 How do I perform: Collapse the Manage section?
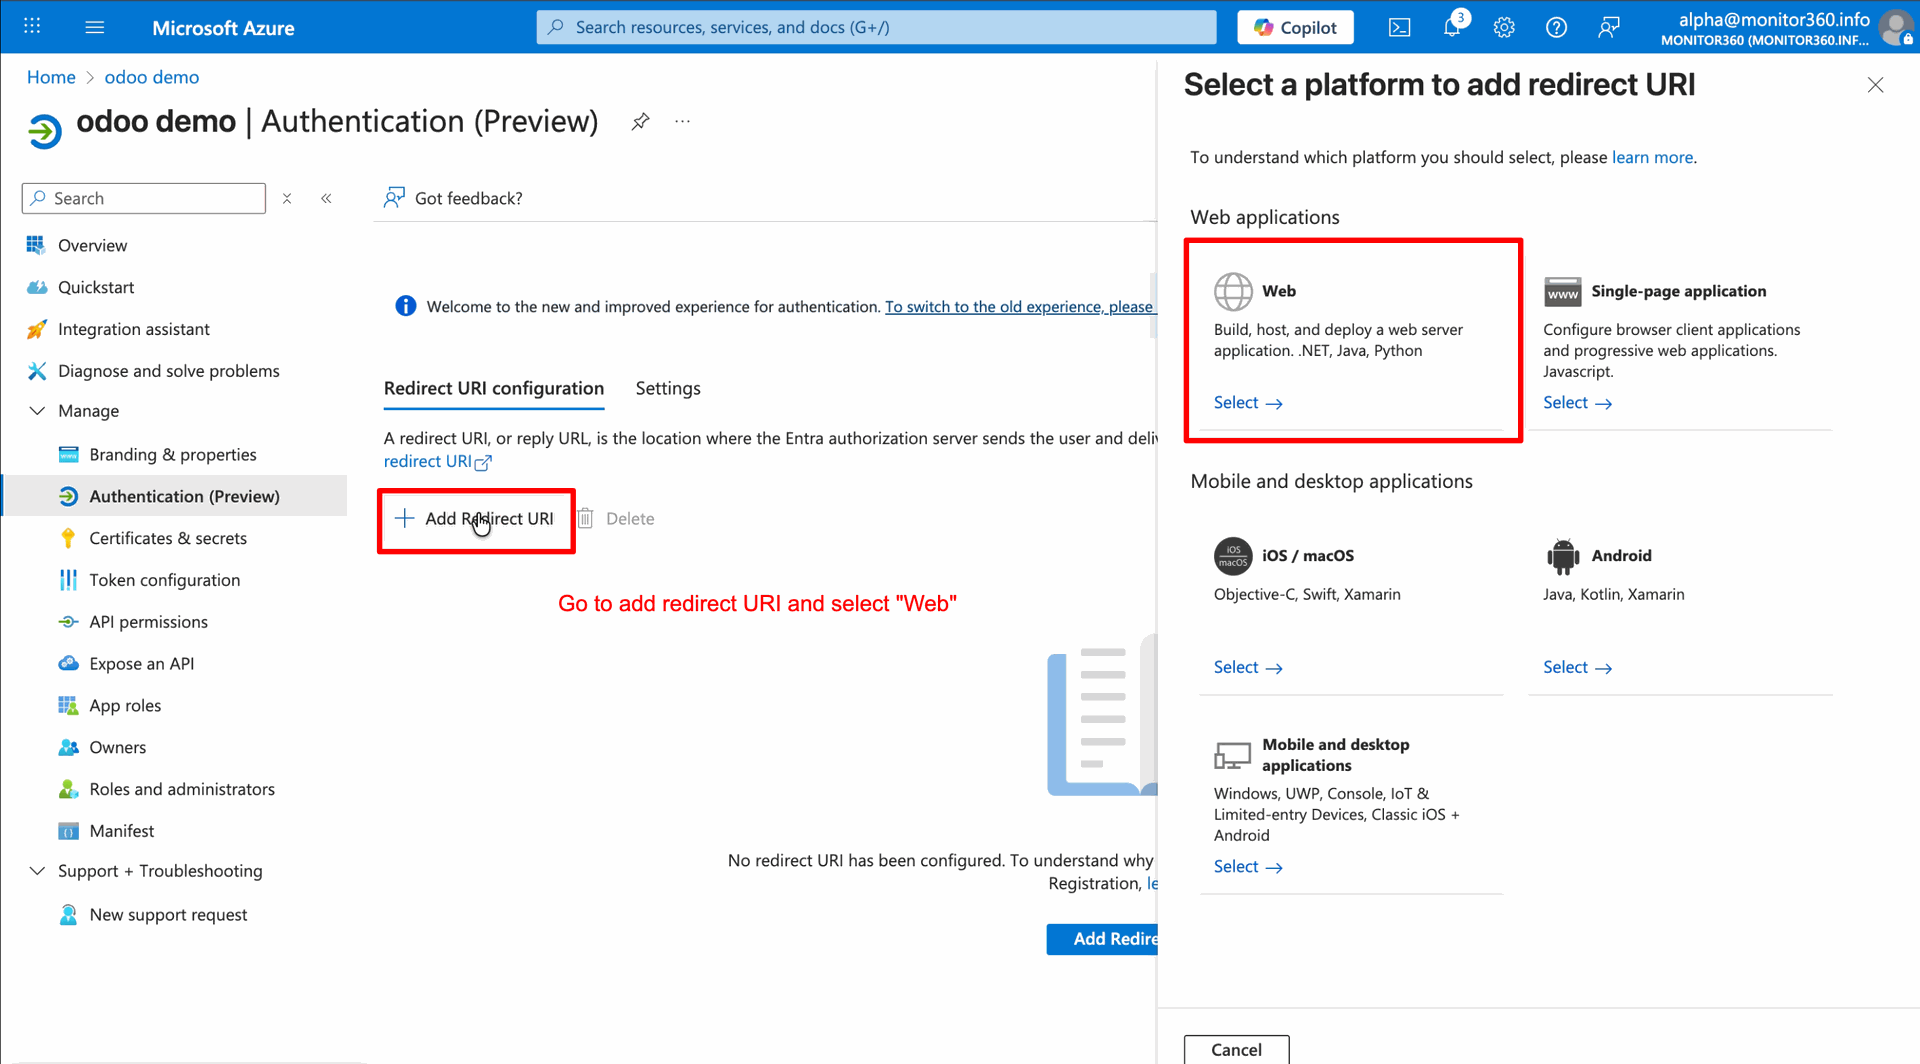37,411
